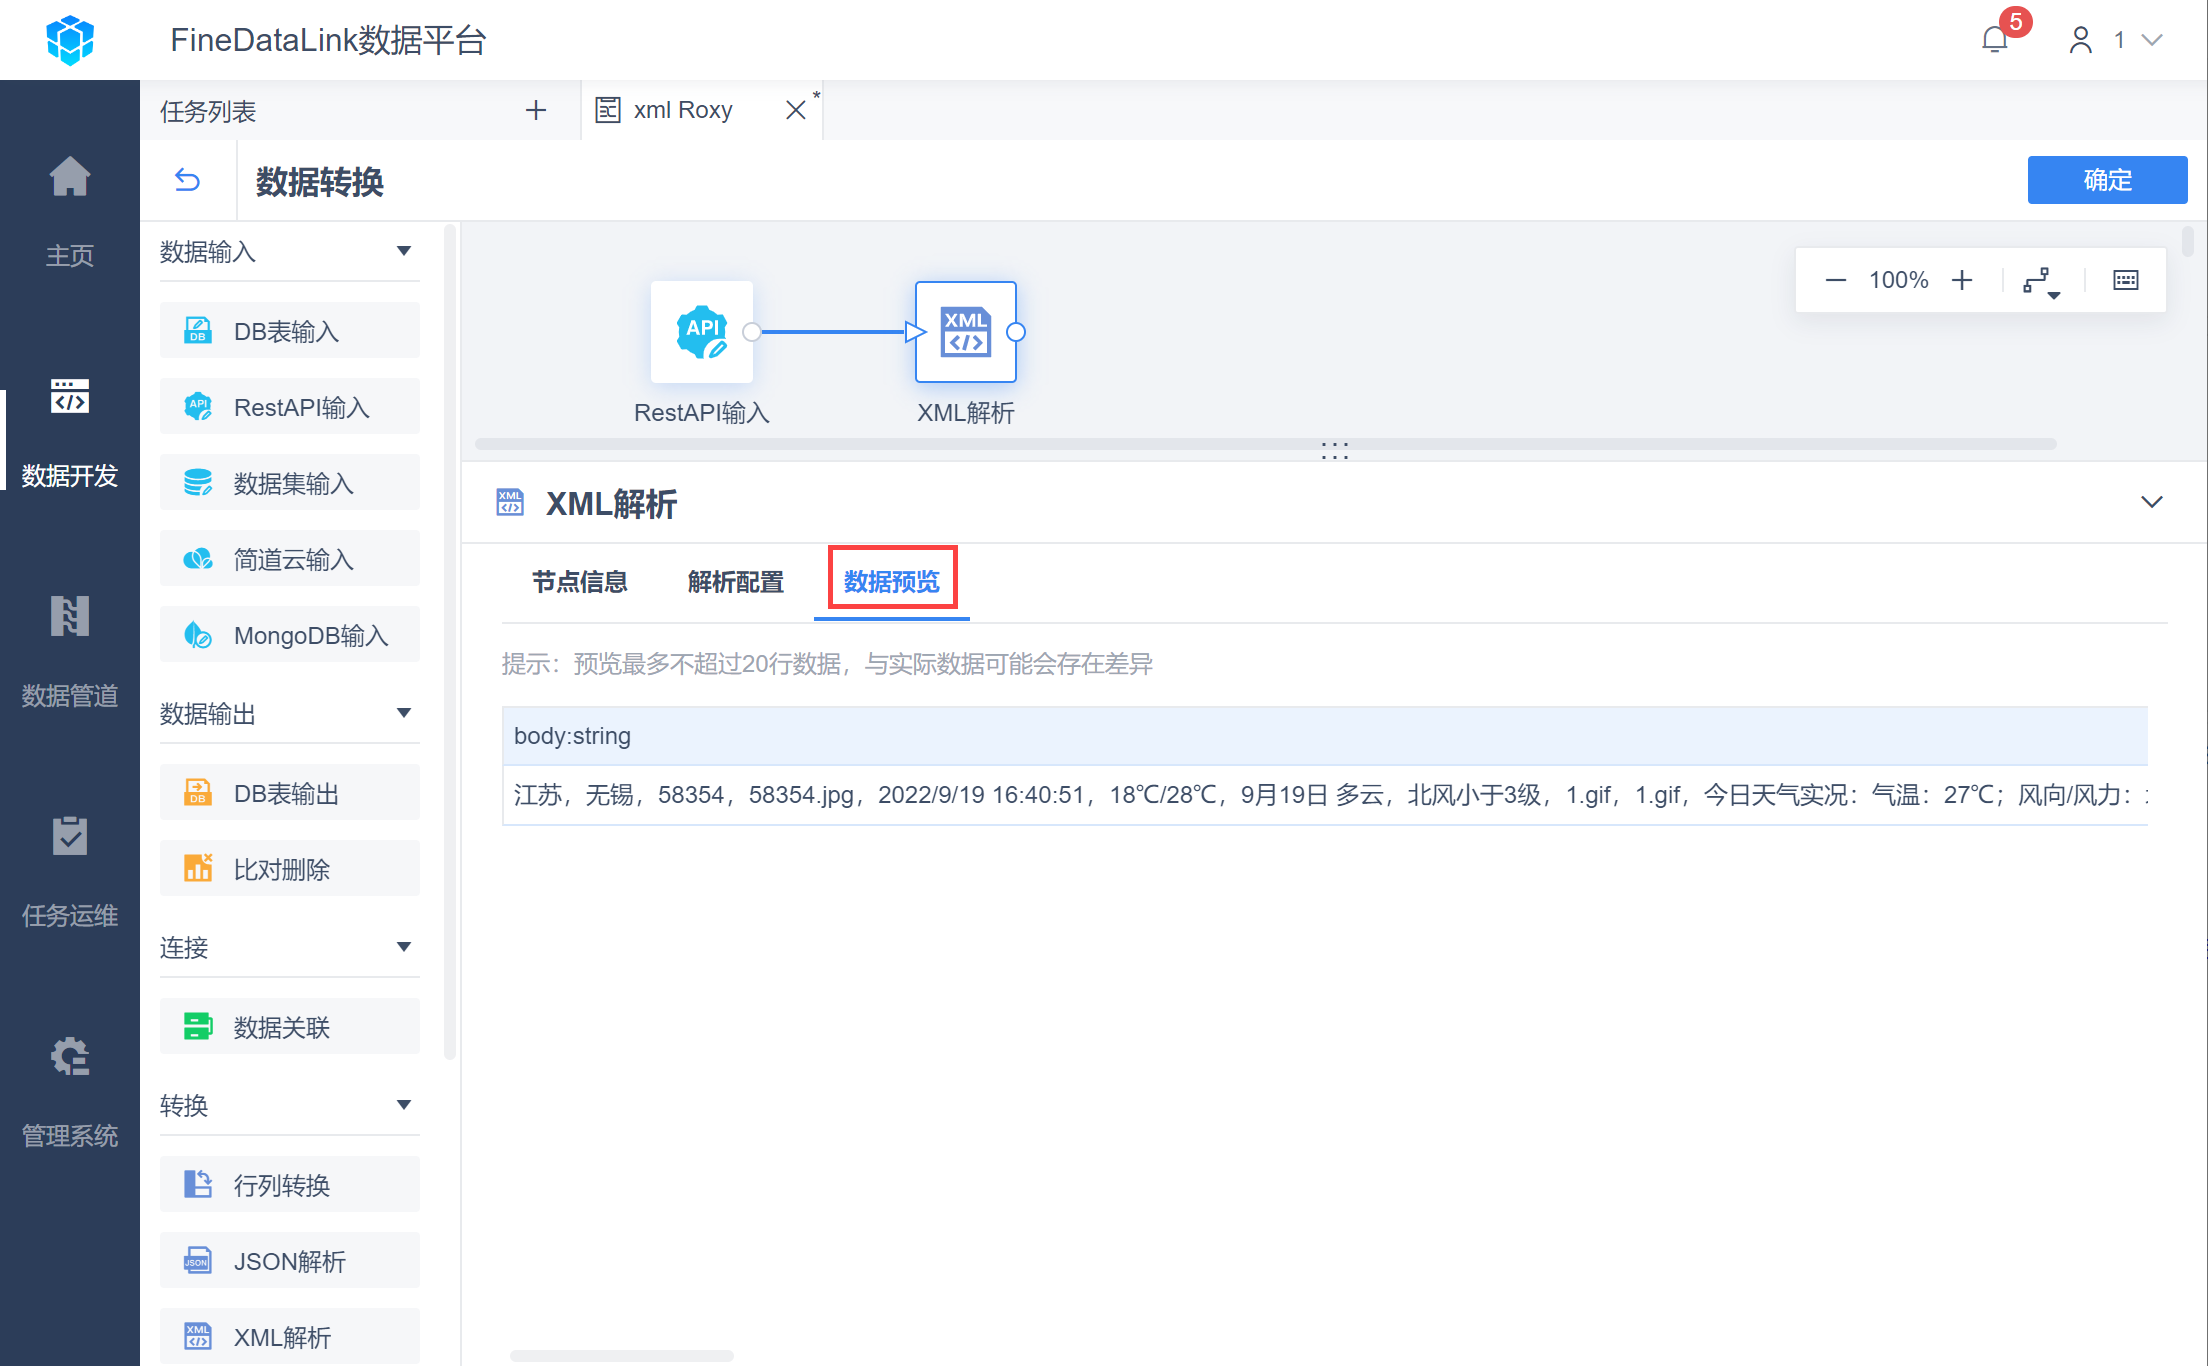Zoom in the canvas with plus
Screen dimensions: 2208x1366
pos(1962,280)
